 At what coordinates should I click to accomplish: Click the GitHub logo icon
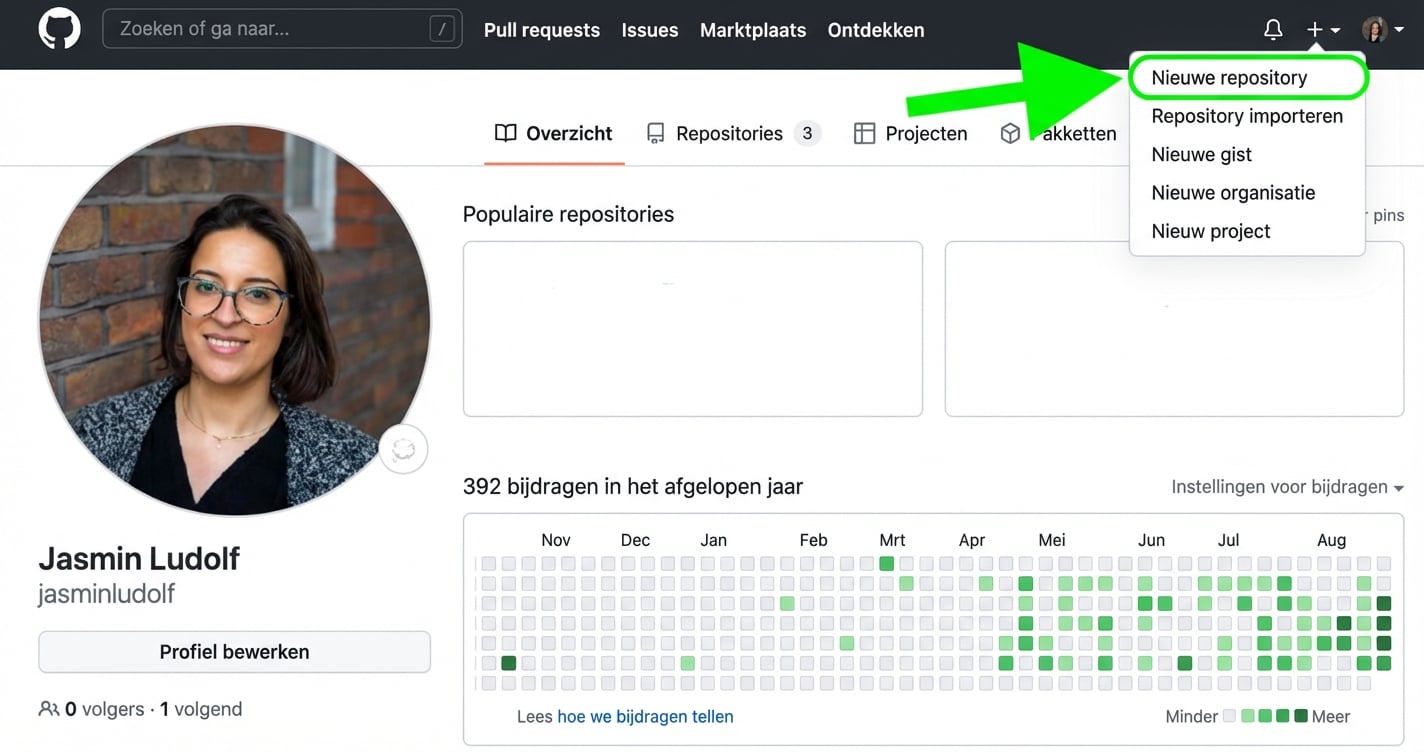pyautogui.click(x=59, y=28)
